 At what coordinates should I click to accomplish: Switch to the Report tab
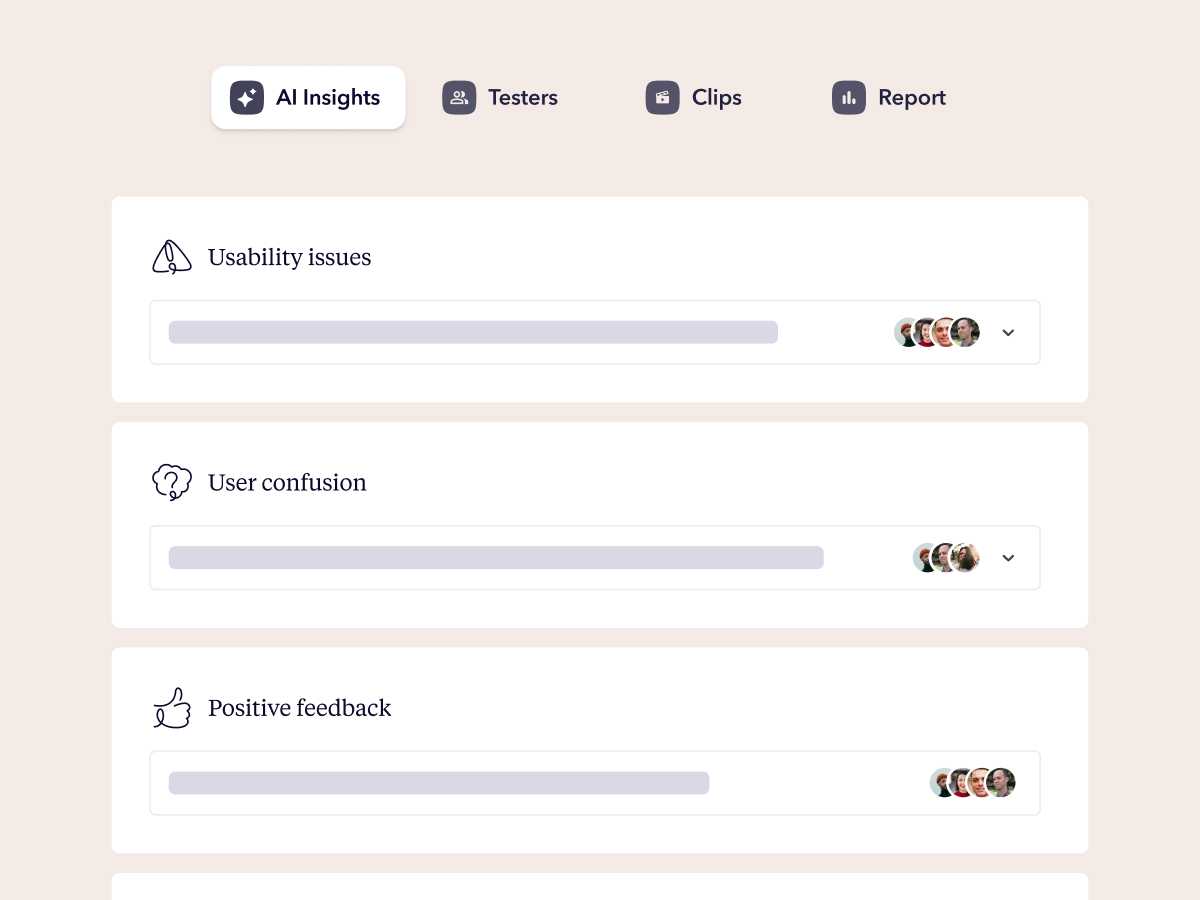pos(889,97)
